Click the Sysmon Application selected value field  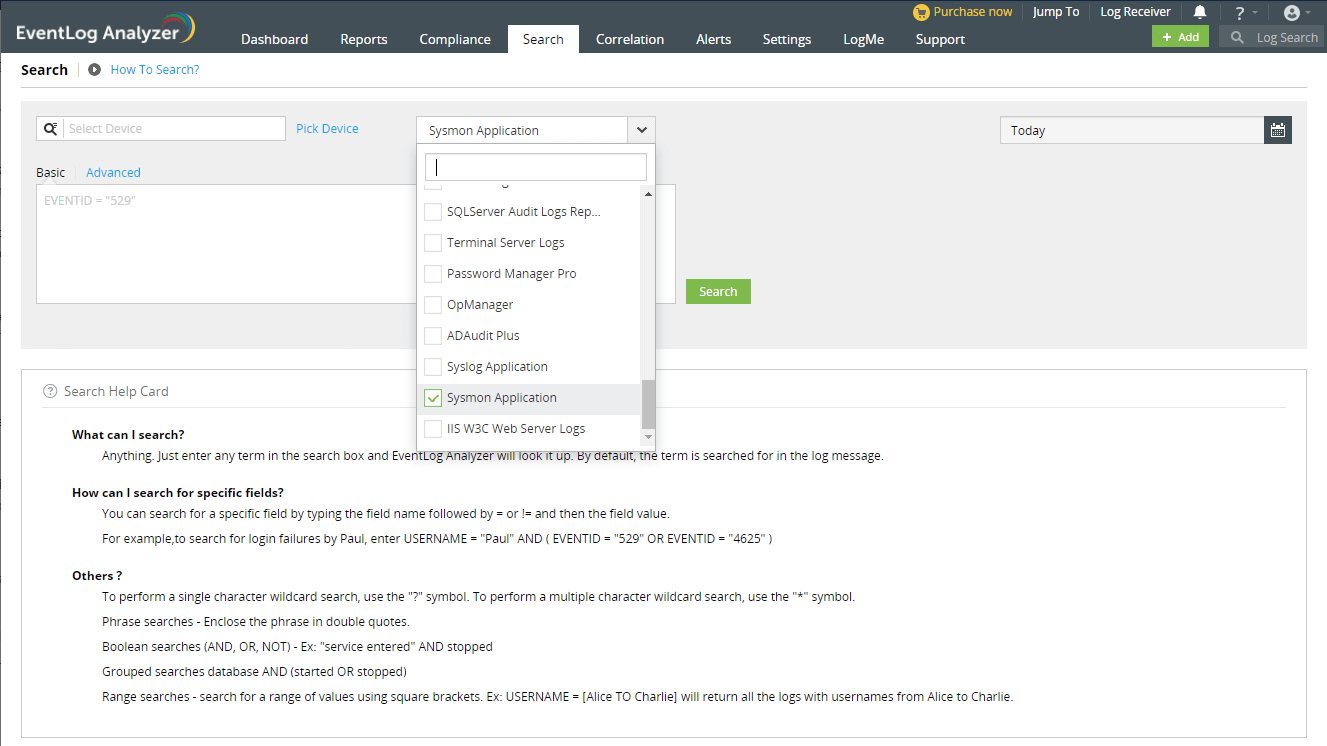522,130
